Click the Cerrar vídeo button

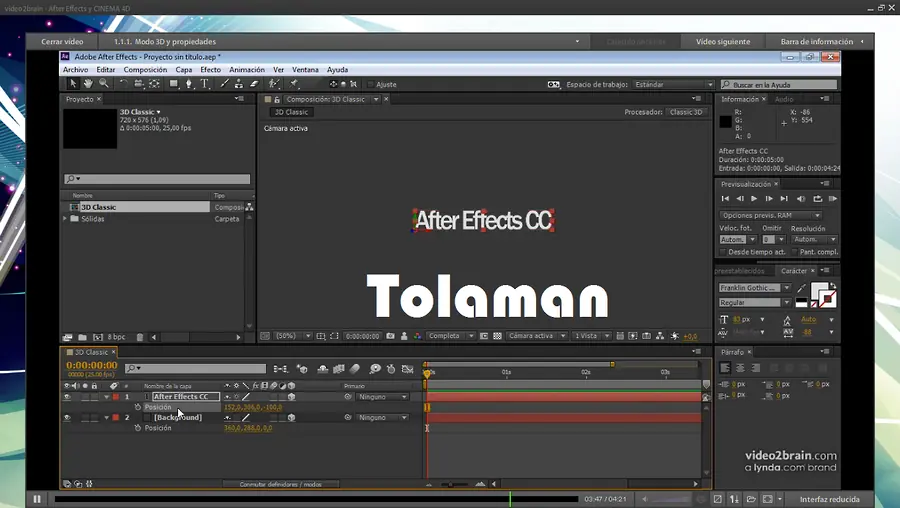pos(62,41)
